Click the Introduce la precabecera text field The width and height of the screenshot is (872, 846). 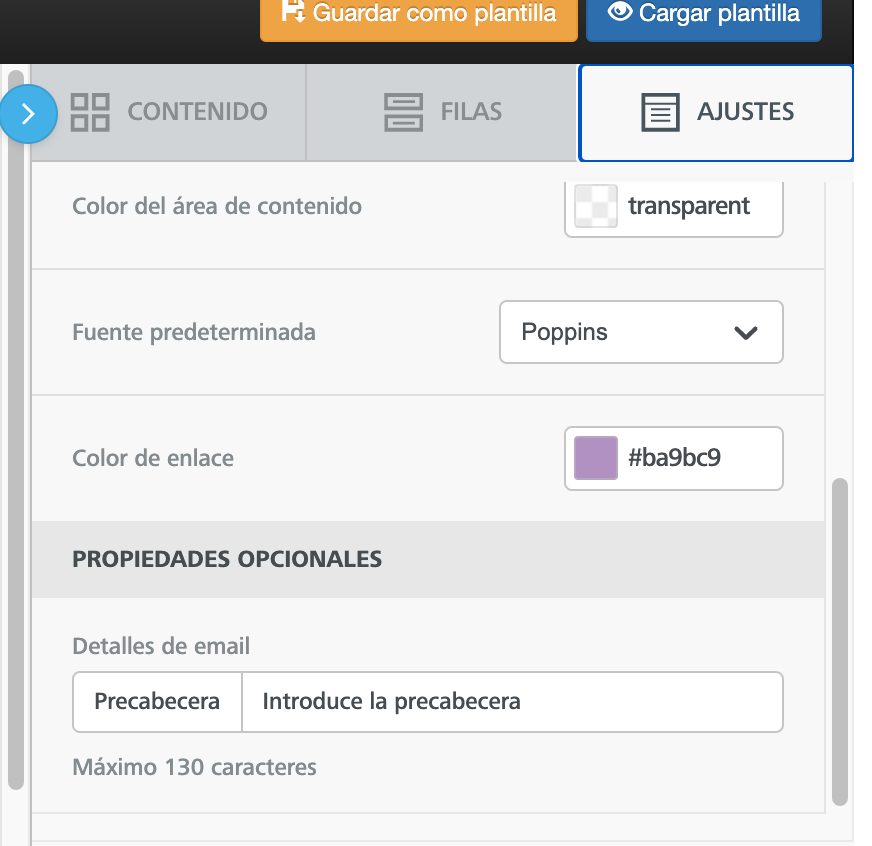tap(511, 702)
